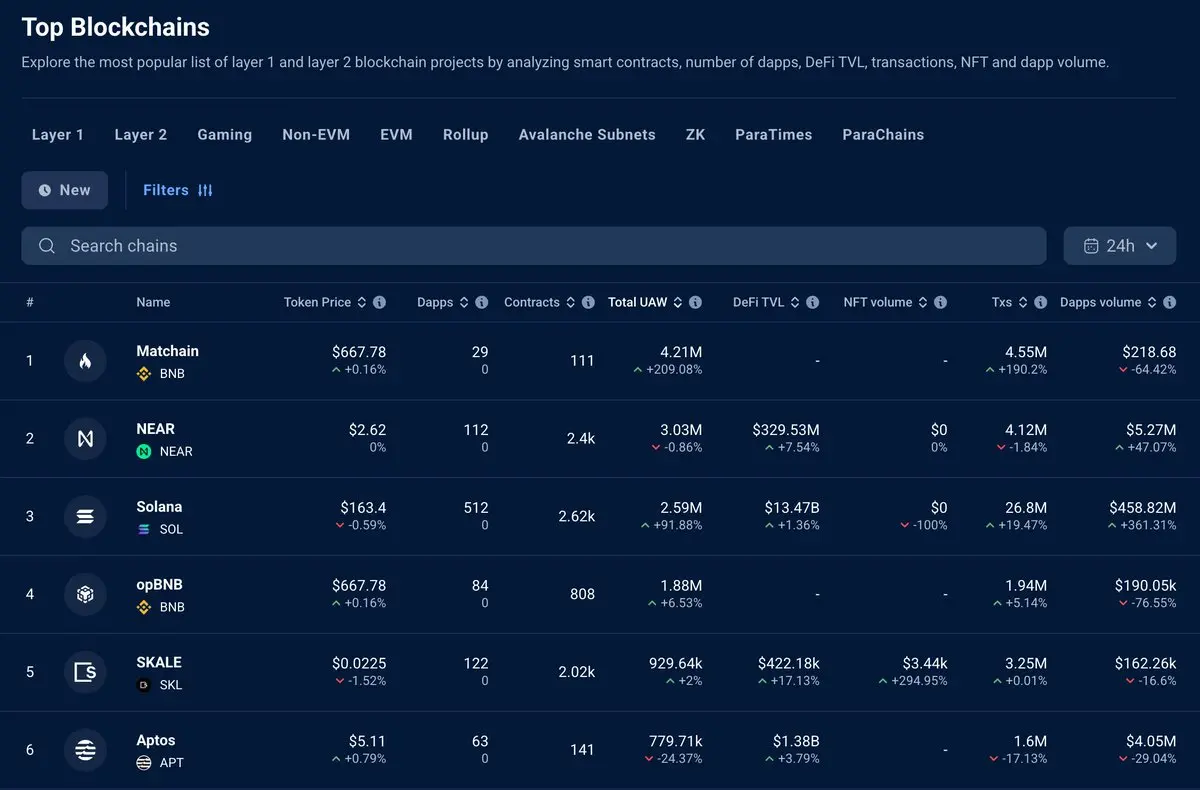Open the Solana chain page
Image resolution: width=1200 pixels, height=790 pixels.
(x=159, y=507)
